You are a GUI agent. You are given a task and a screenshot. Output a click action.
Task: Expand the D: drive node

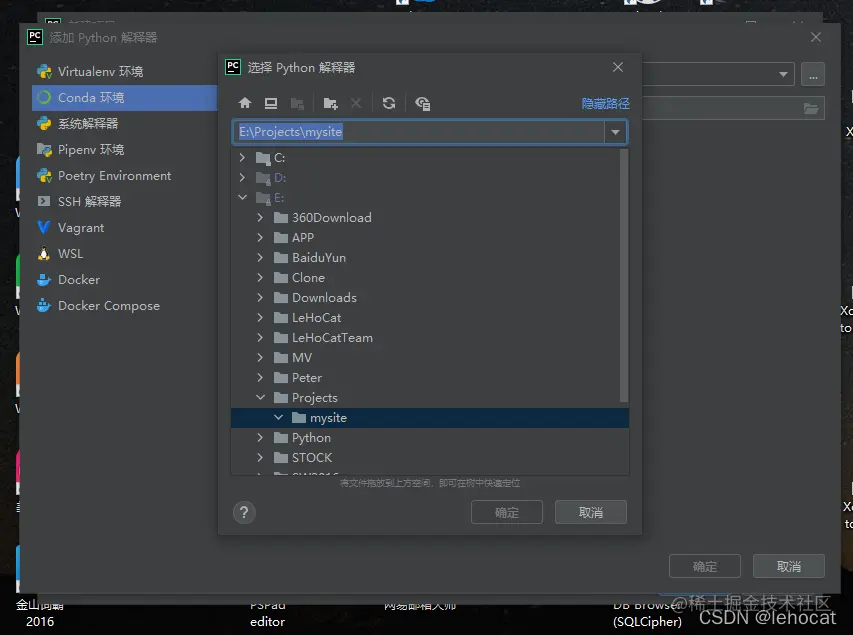(x=242, y=177)
